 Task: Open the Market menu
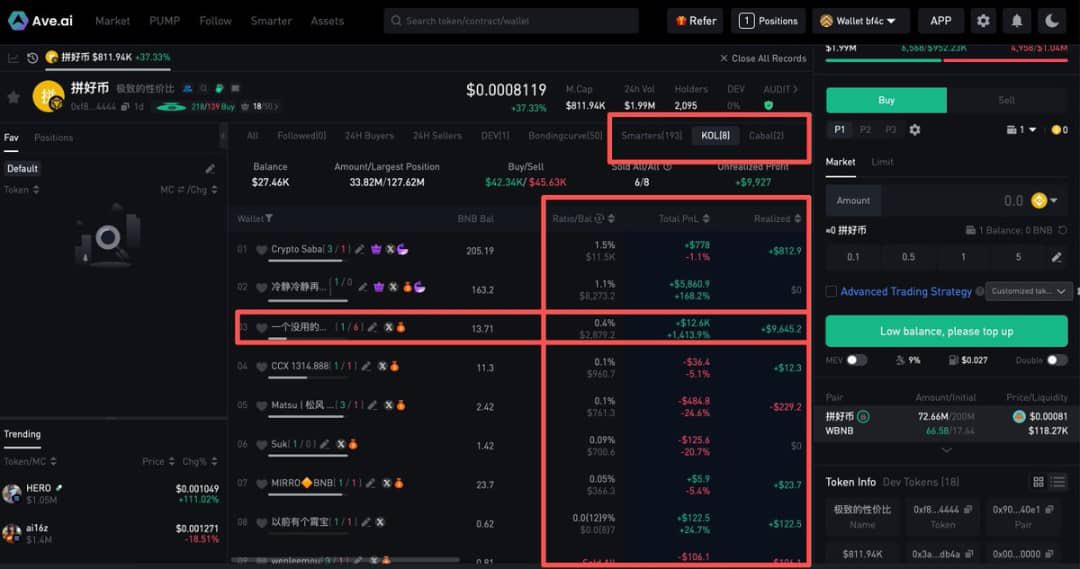(112, 21)
